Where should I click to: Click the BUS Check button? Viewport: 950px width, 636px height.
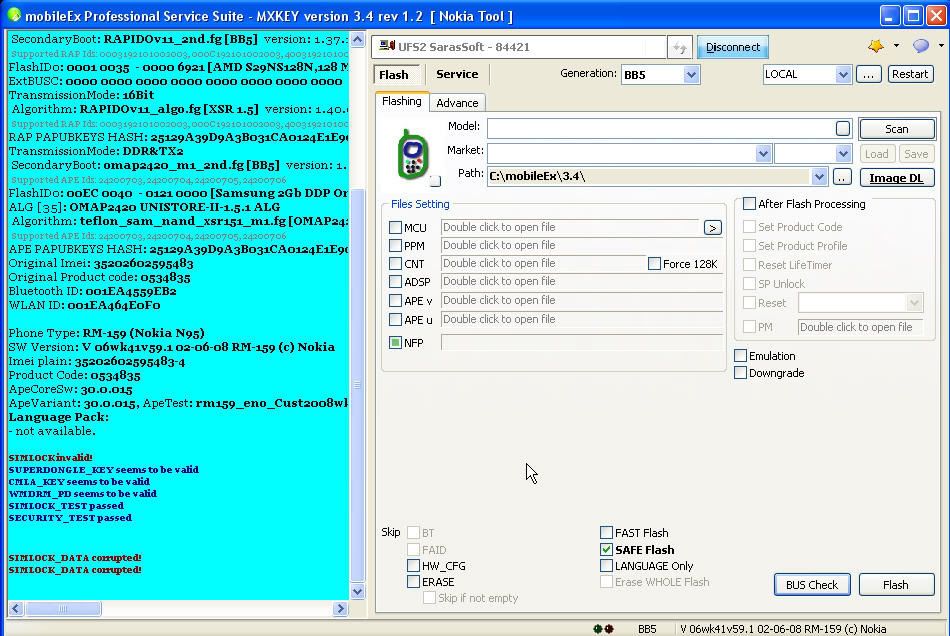(812, 585)
